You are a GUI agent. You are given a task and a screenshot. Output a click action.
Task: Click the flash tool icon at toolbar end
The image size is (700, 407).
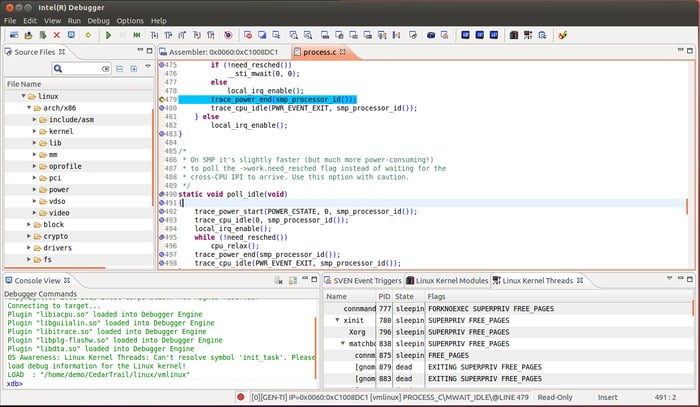pos(562,35)
